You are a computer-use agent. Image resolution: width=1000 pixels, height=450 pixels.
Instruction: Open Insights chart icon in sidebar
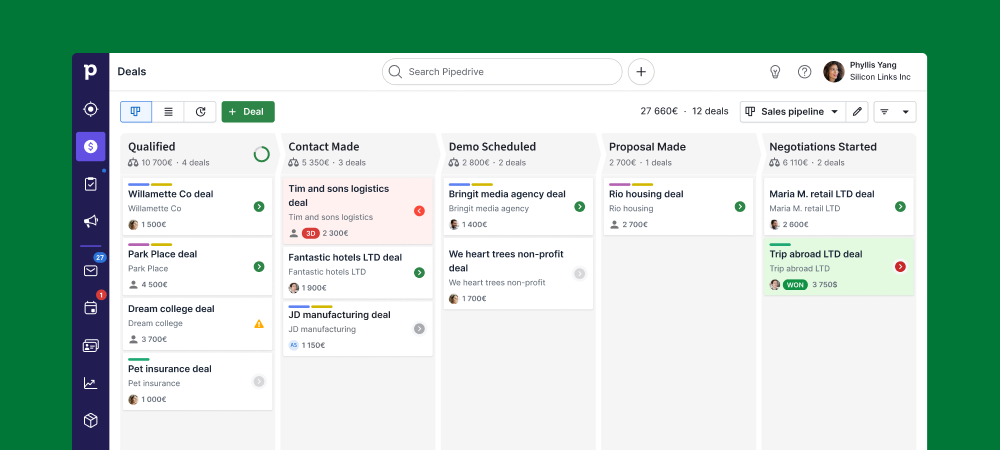[90, 383]
